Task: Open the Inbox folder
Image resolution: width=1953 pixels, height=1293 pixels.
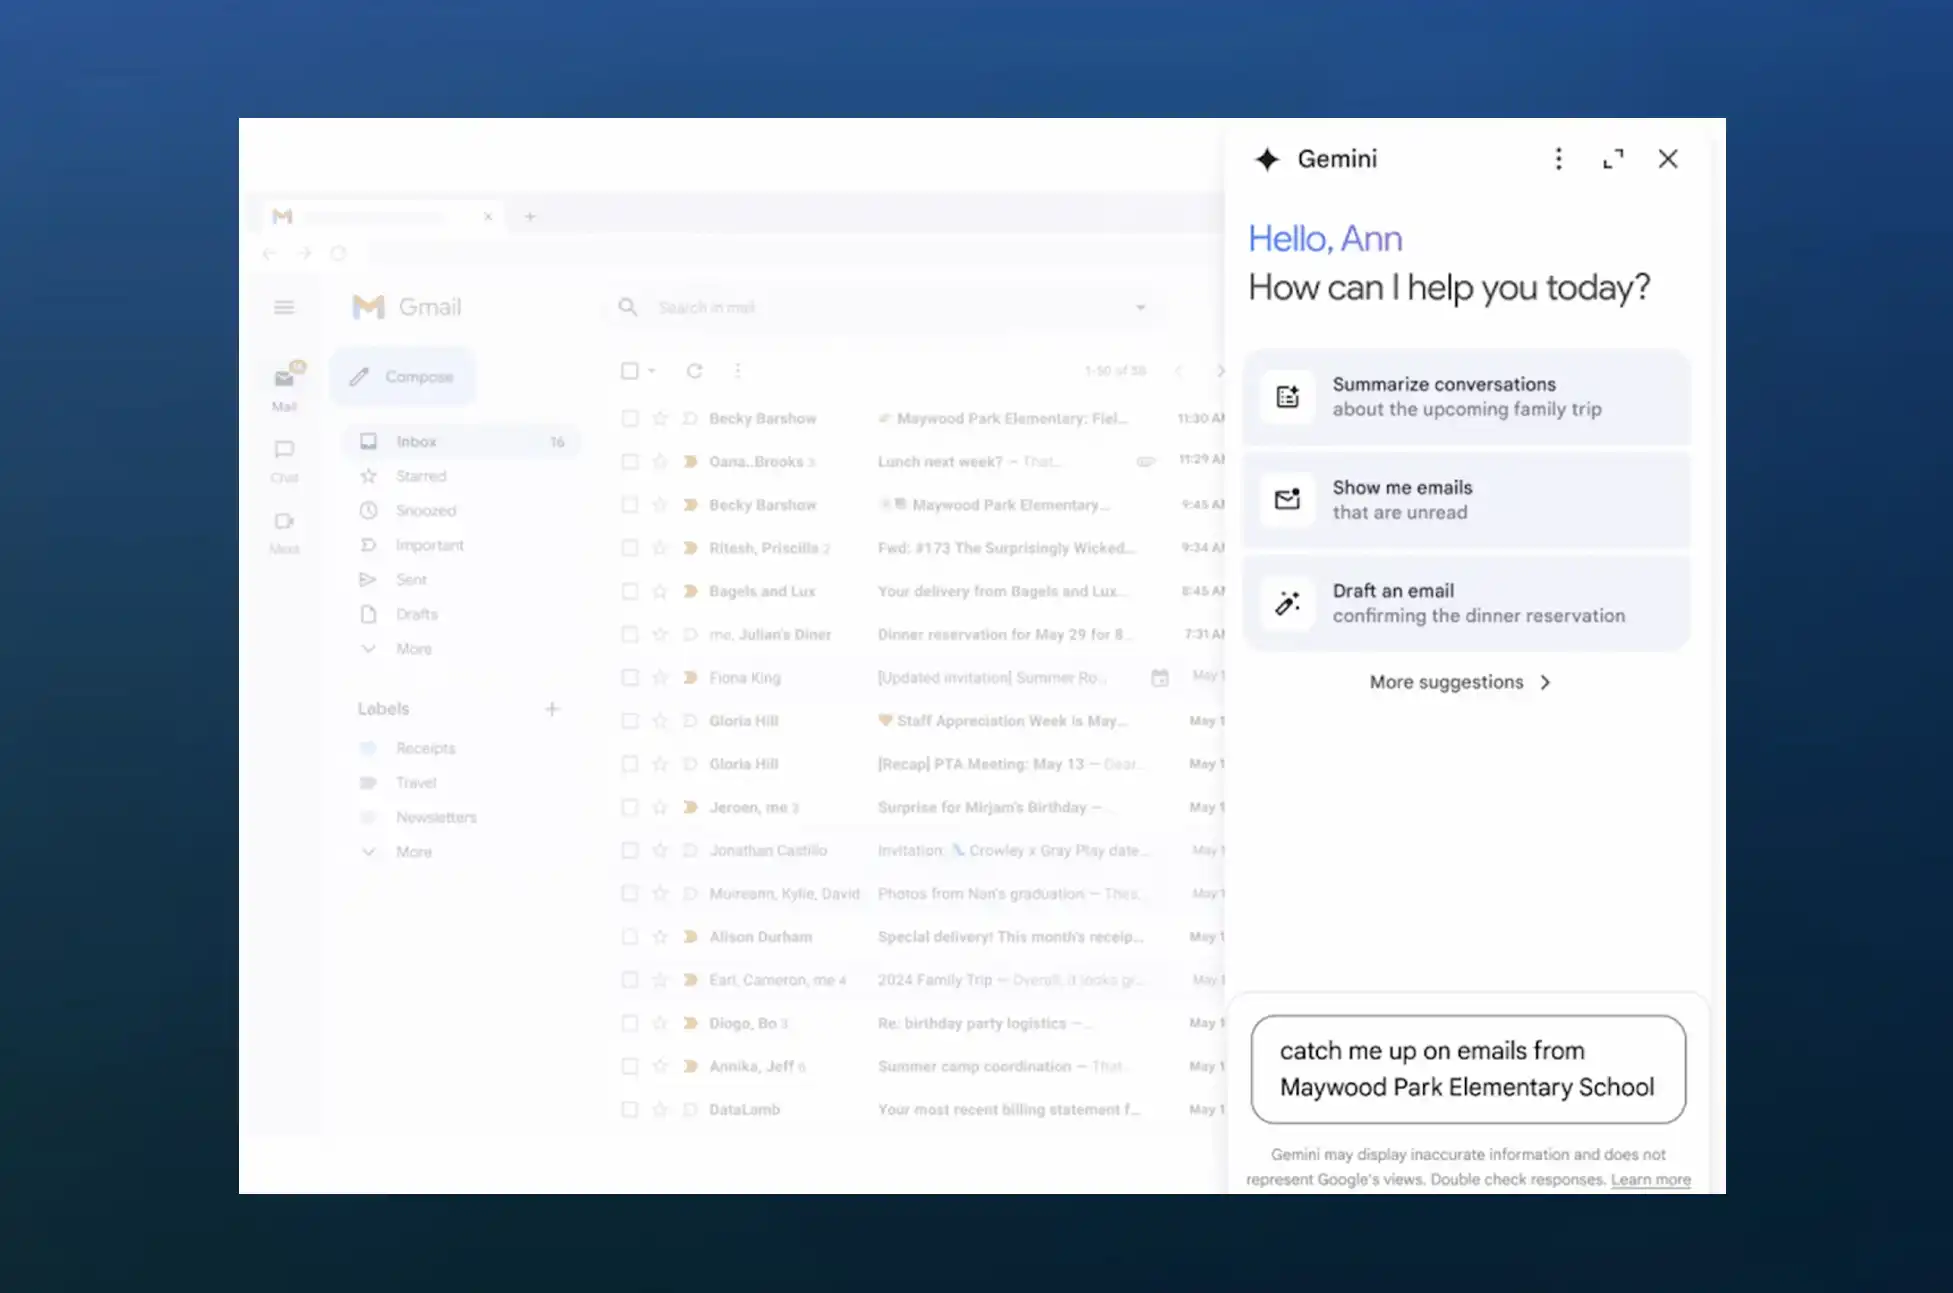Action: [416, 441]
